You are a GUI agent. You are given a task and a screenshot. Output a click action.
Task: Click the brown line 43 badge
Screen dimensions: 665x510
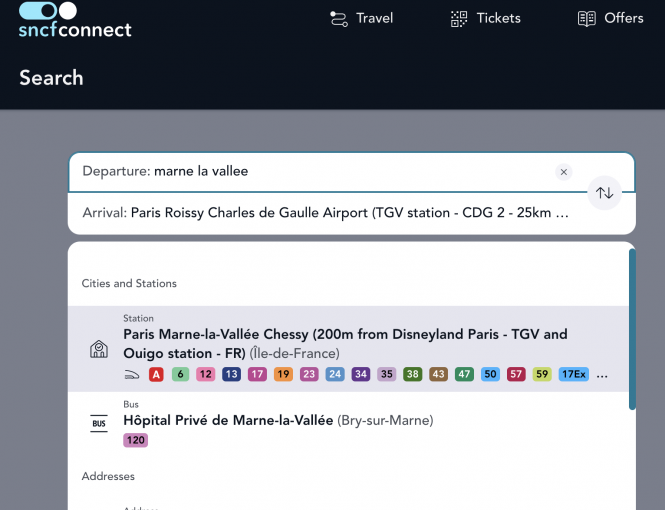[439, 374]
